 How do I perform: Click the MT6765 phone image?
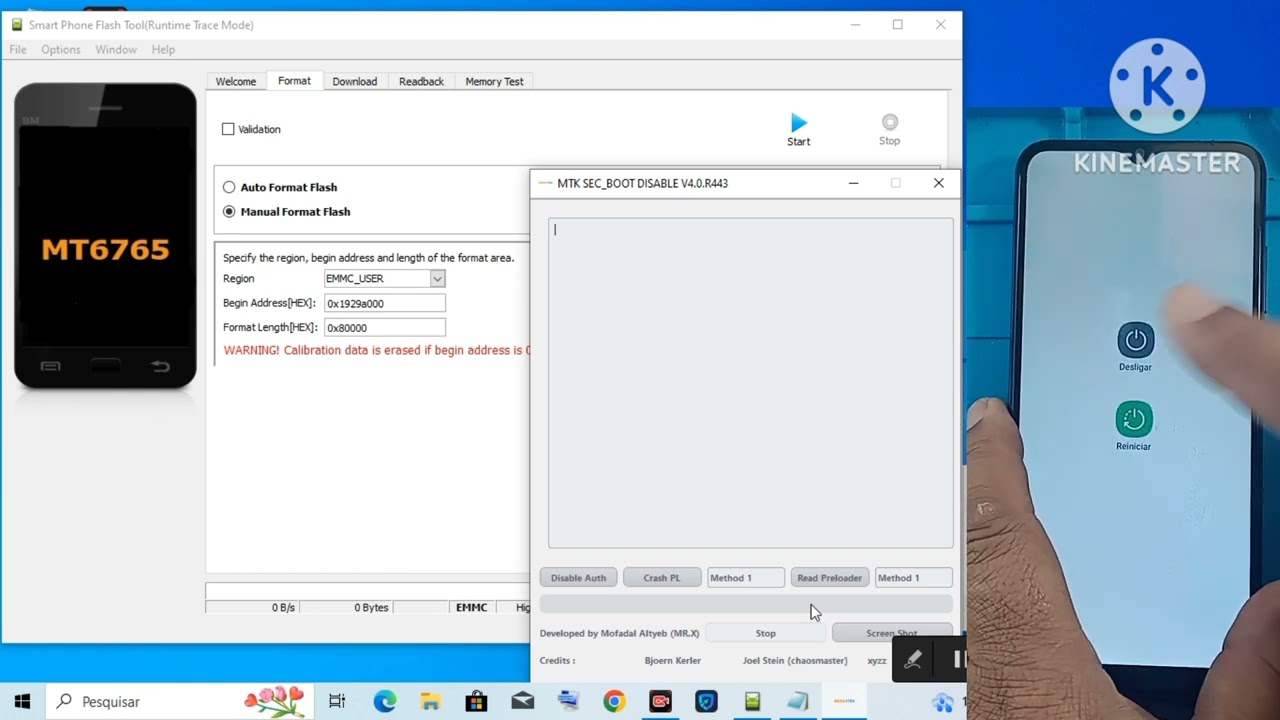click(105, 236)
